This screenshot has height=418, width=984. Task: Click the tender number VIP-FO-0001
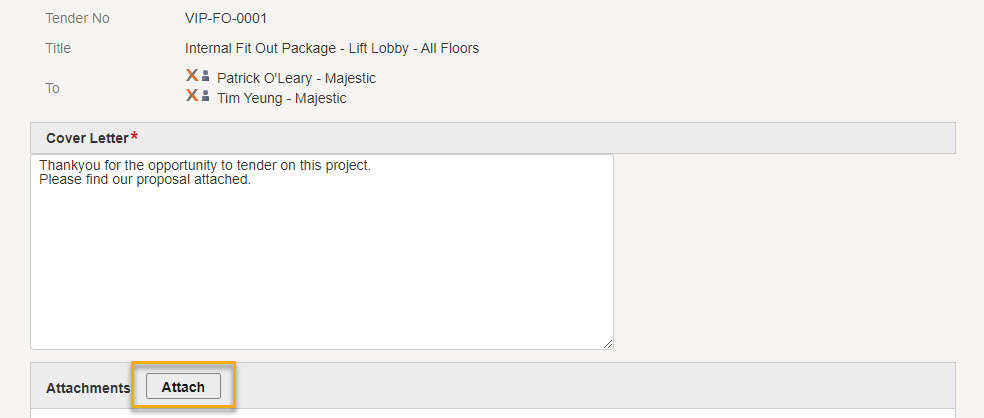pyautogui.click(x=226, y=18)
